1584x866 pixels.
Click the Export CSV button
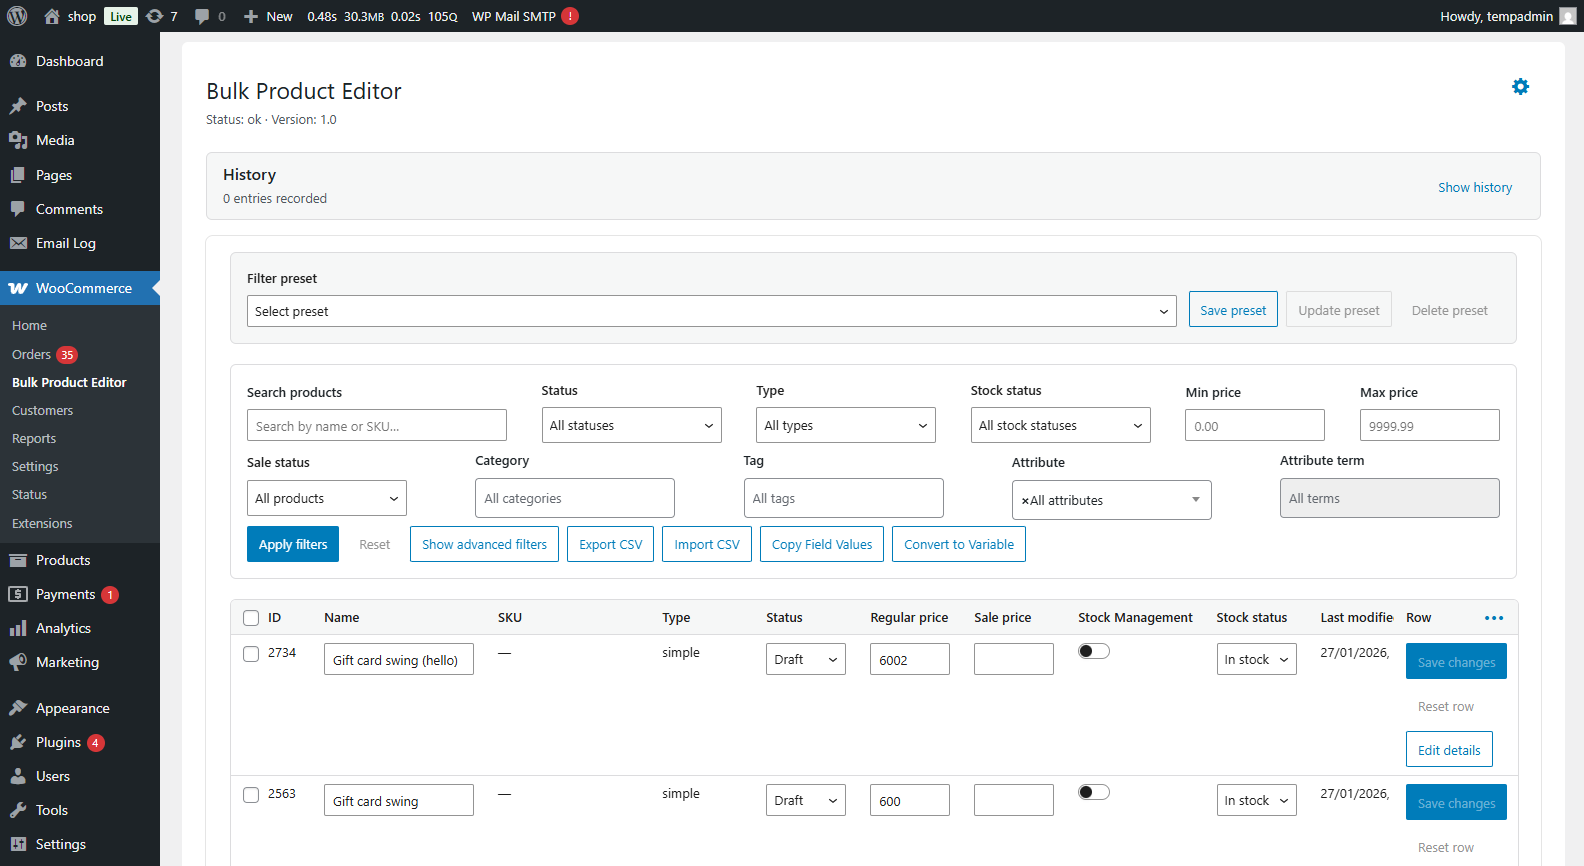610,544
